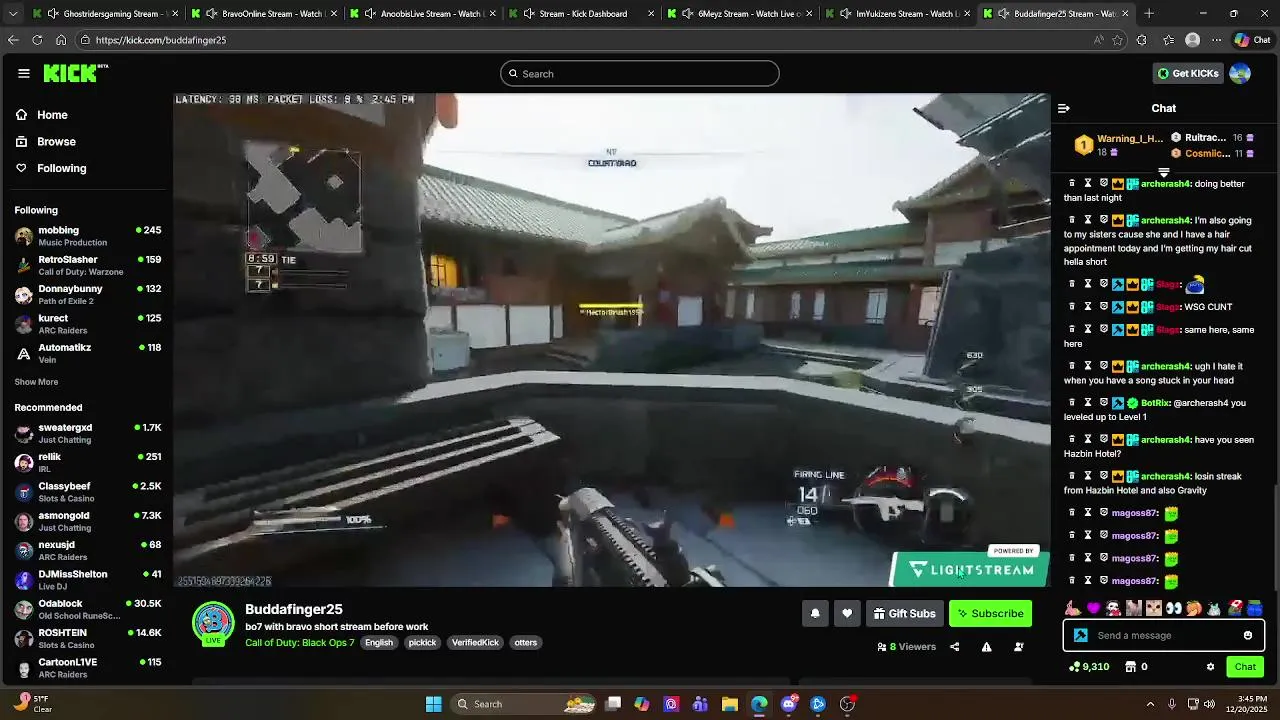
Task: Open top gifter Warning_I_H... entry
Action: (1119, 145)
